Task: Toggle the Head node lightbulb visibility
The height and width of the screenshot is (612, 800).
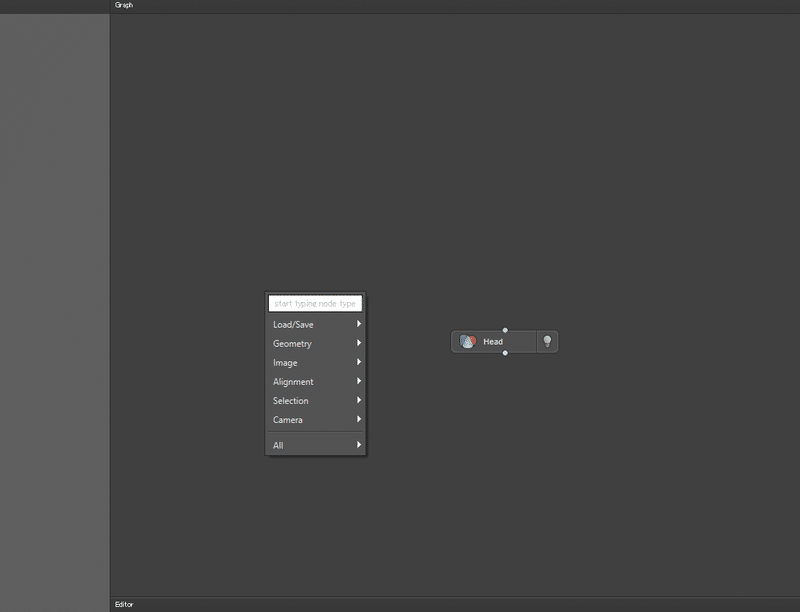Action: pyautogui.click(x=547, y=341)
